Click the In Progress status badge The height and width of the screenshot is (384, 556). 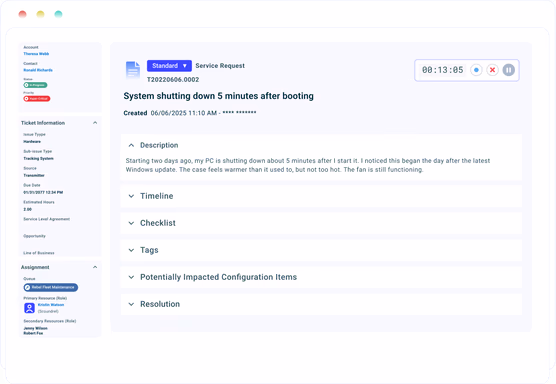[x=35, y=85]
